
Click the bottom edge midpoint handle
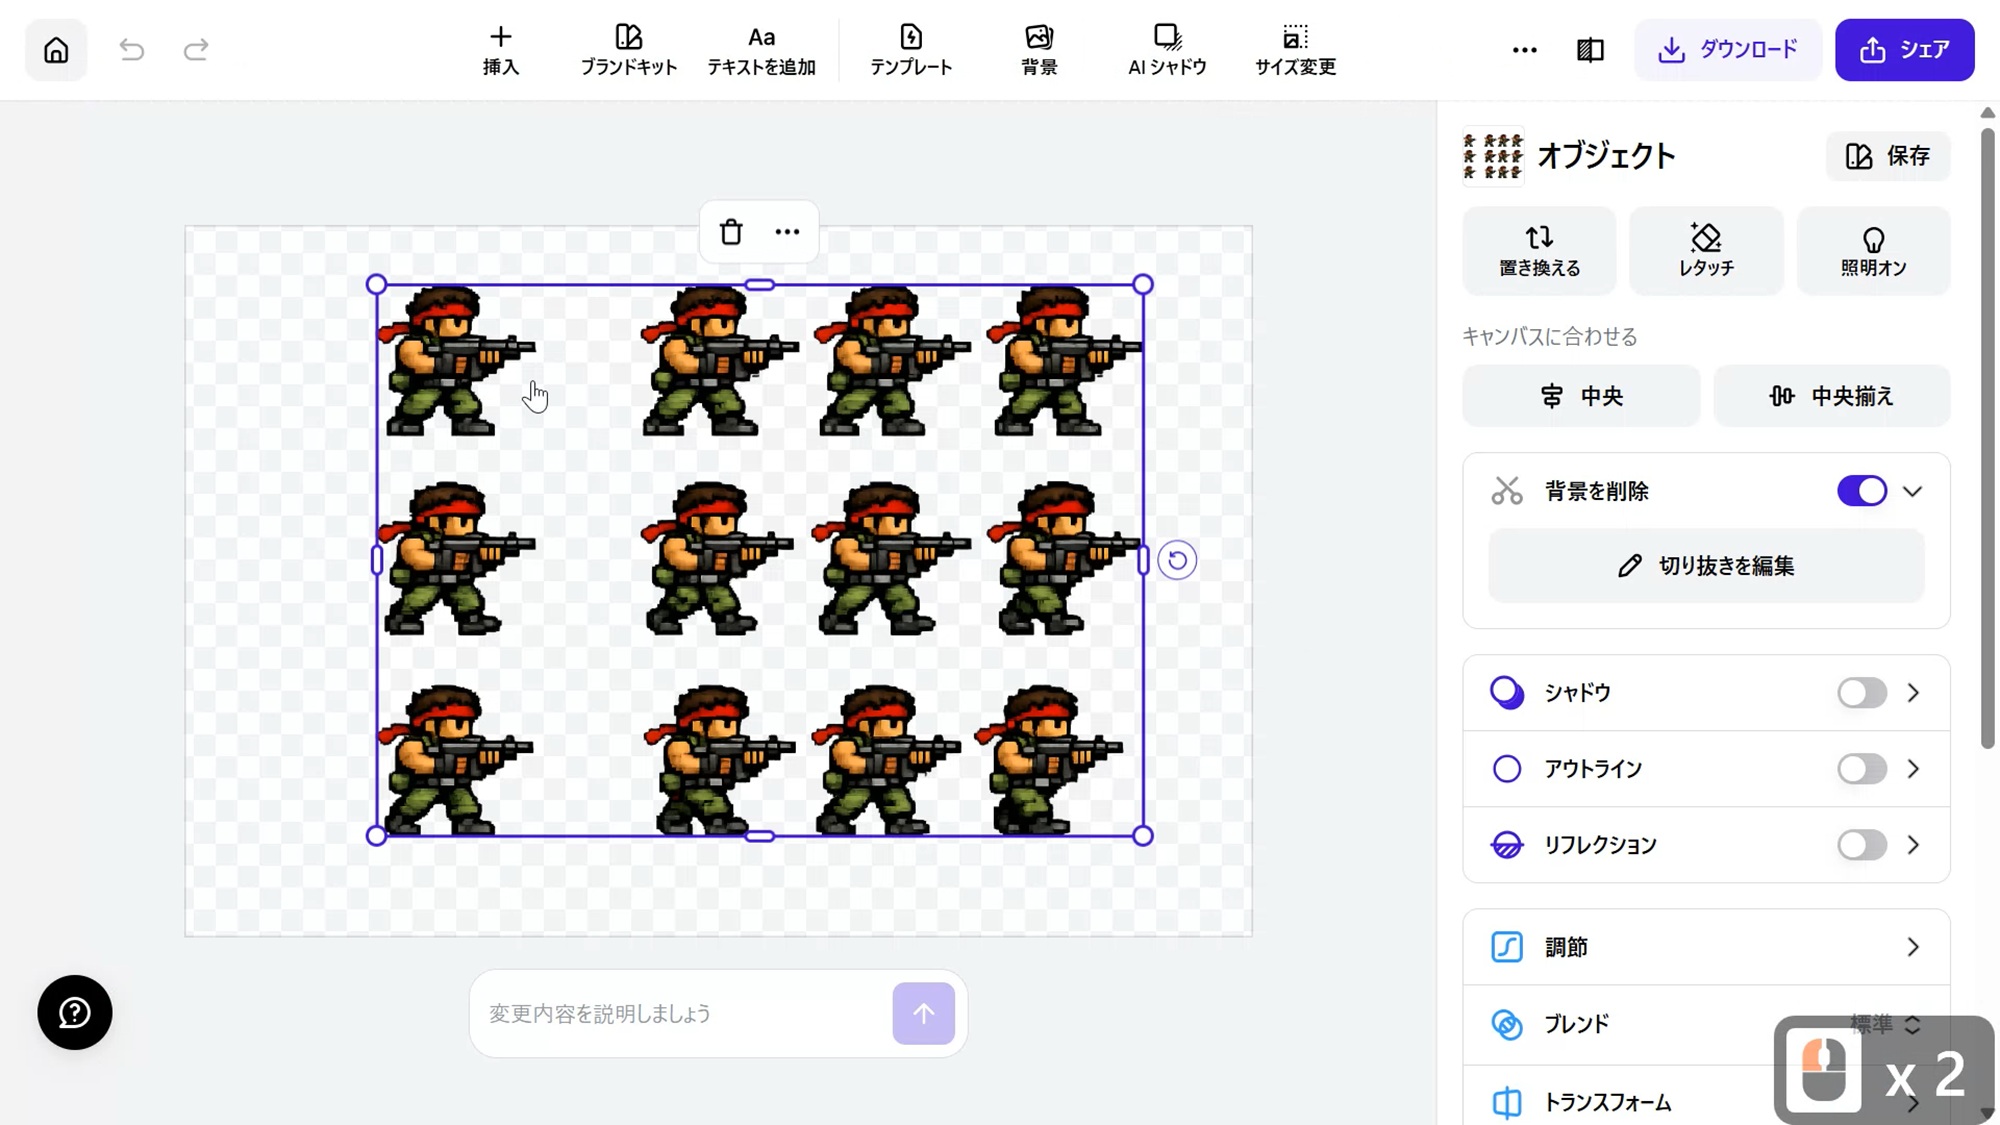point(760,836)
